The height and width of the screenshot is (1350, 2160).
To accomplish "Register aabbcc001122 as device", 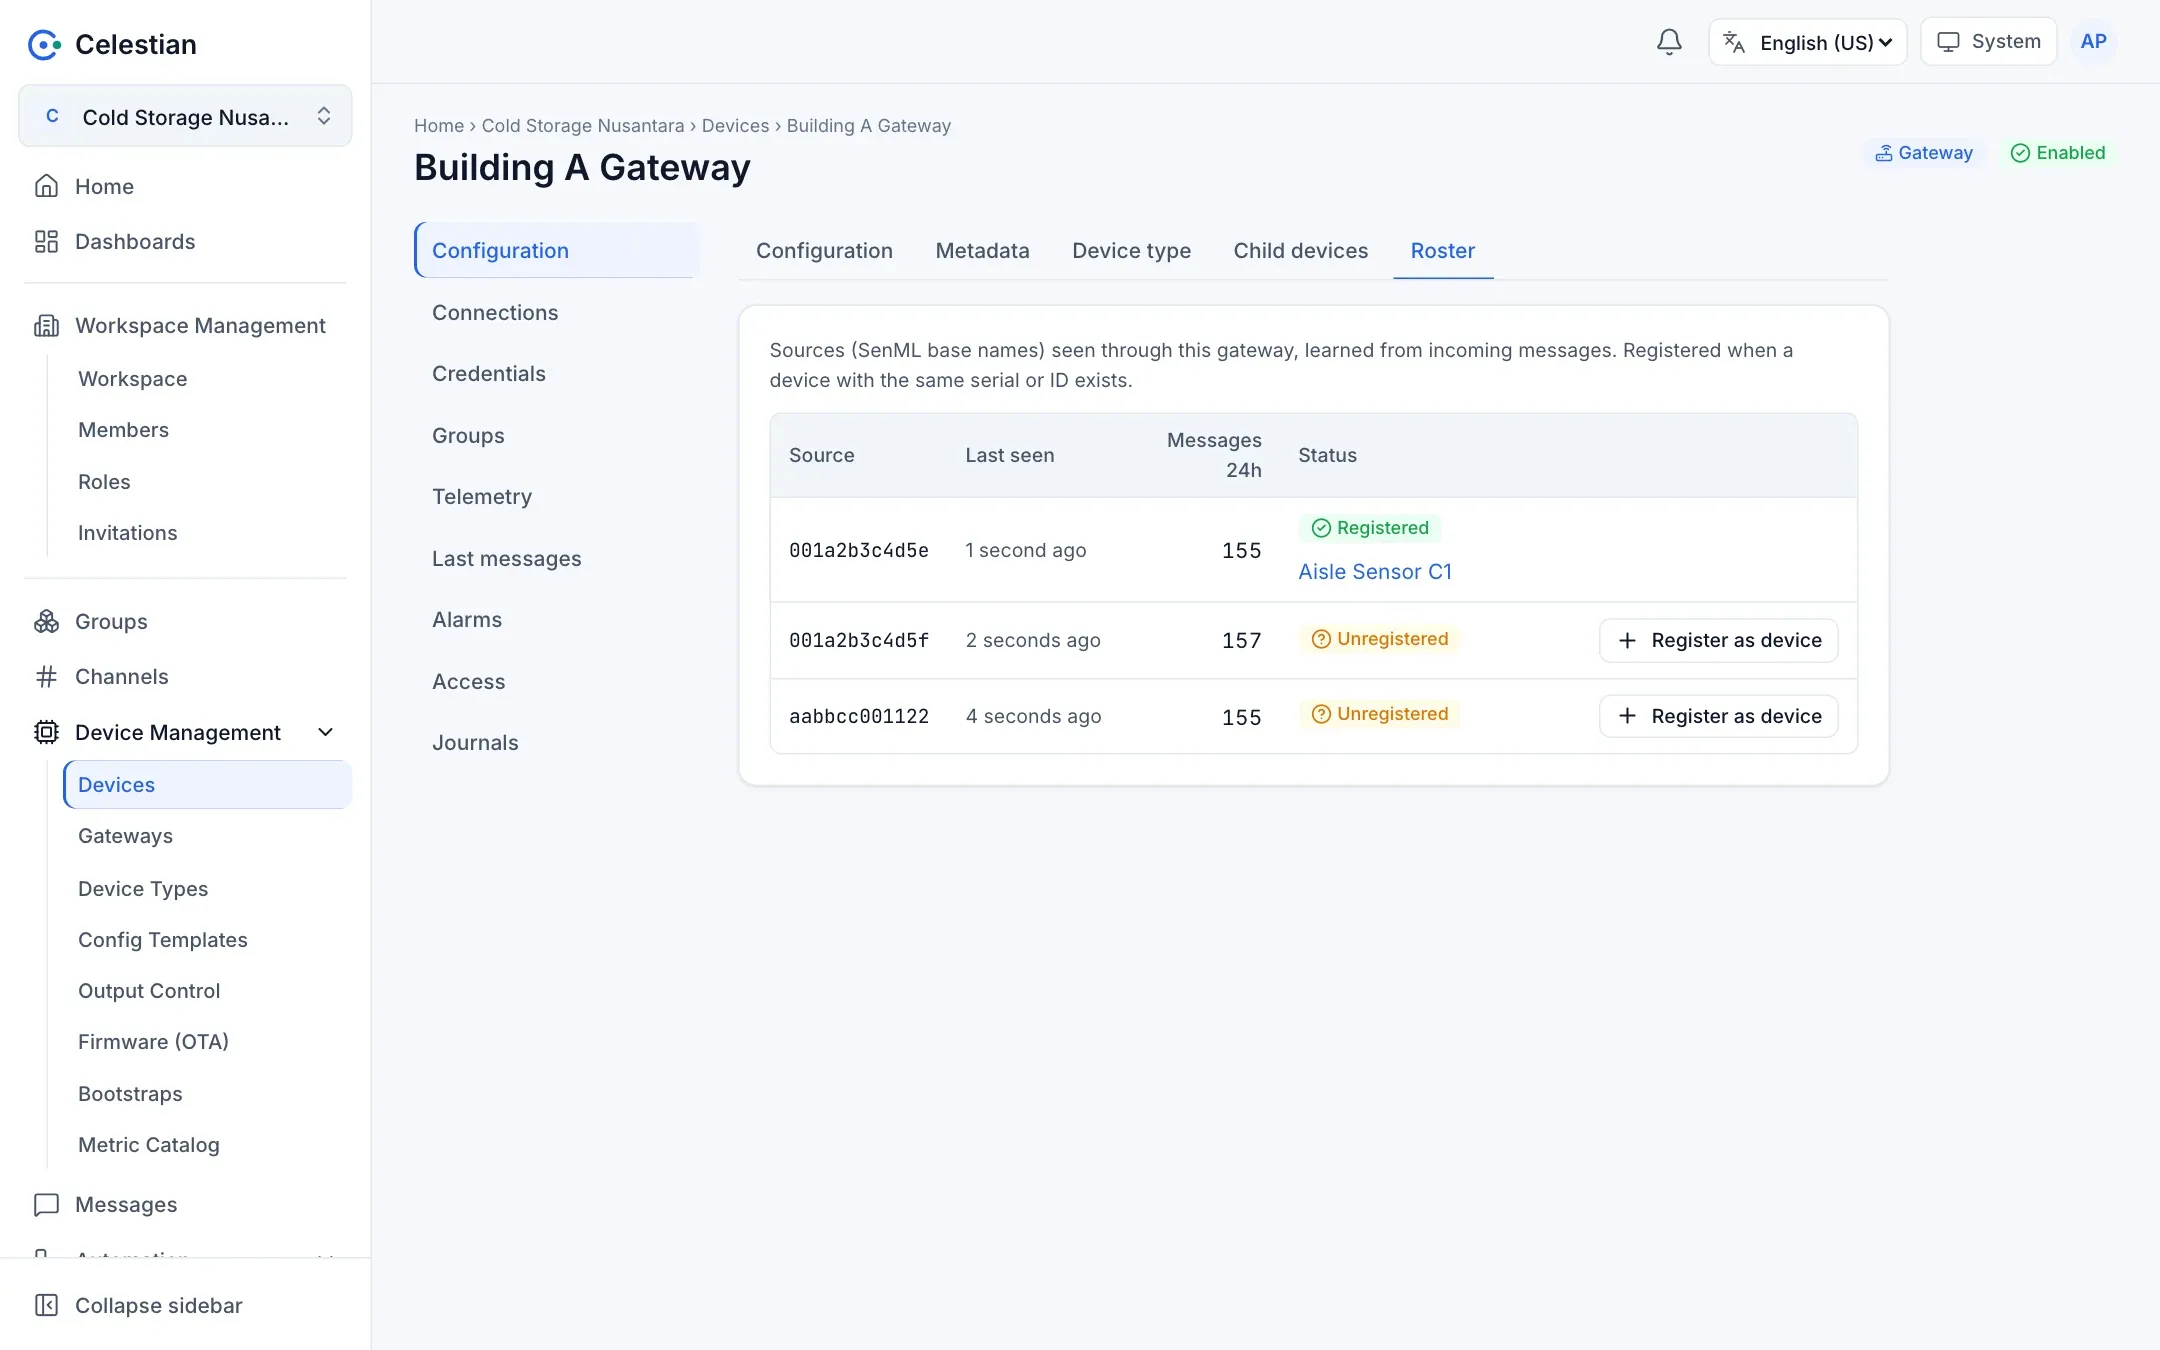I will point(1718,716).
